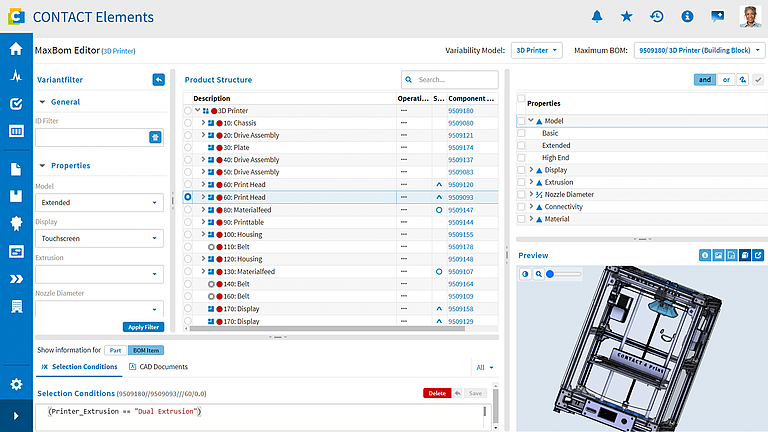Collapse Variantfilter panel with back arrow
The width and height of the screenshot is (768, 432).
point(159,79)
